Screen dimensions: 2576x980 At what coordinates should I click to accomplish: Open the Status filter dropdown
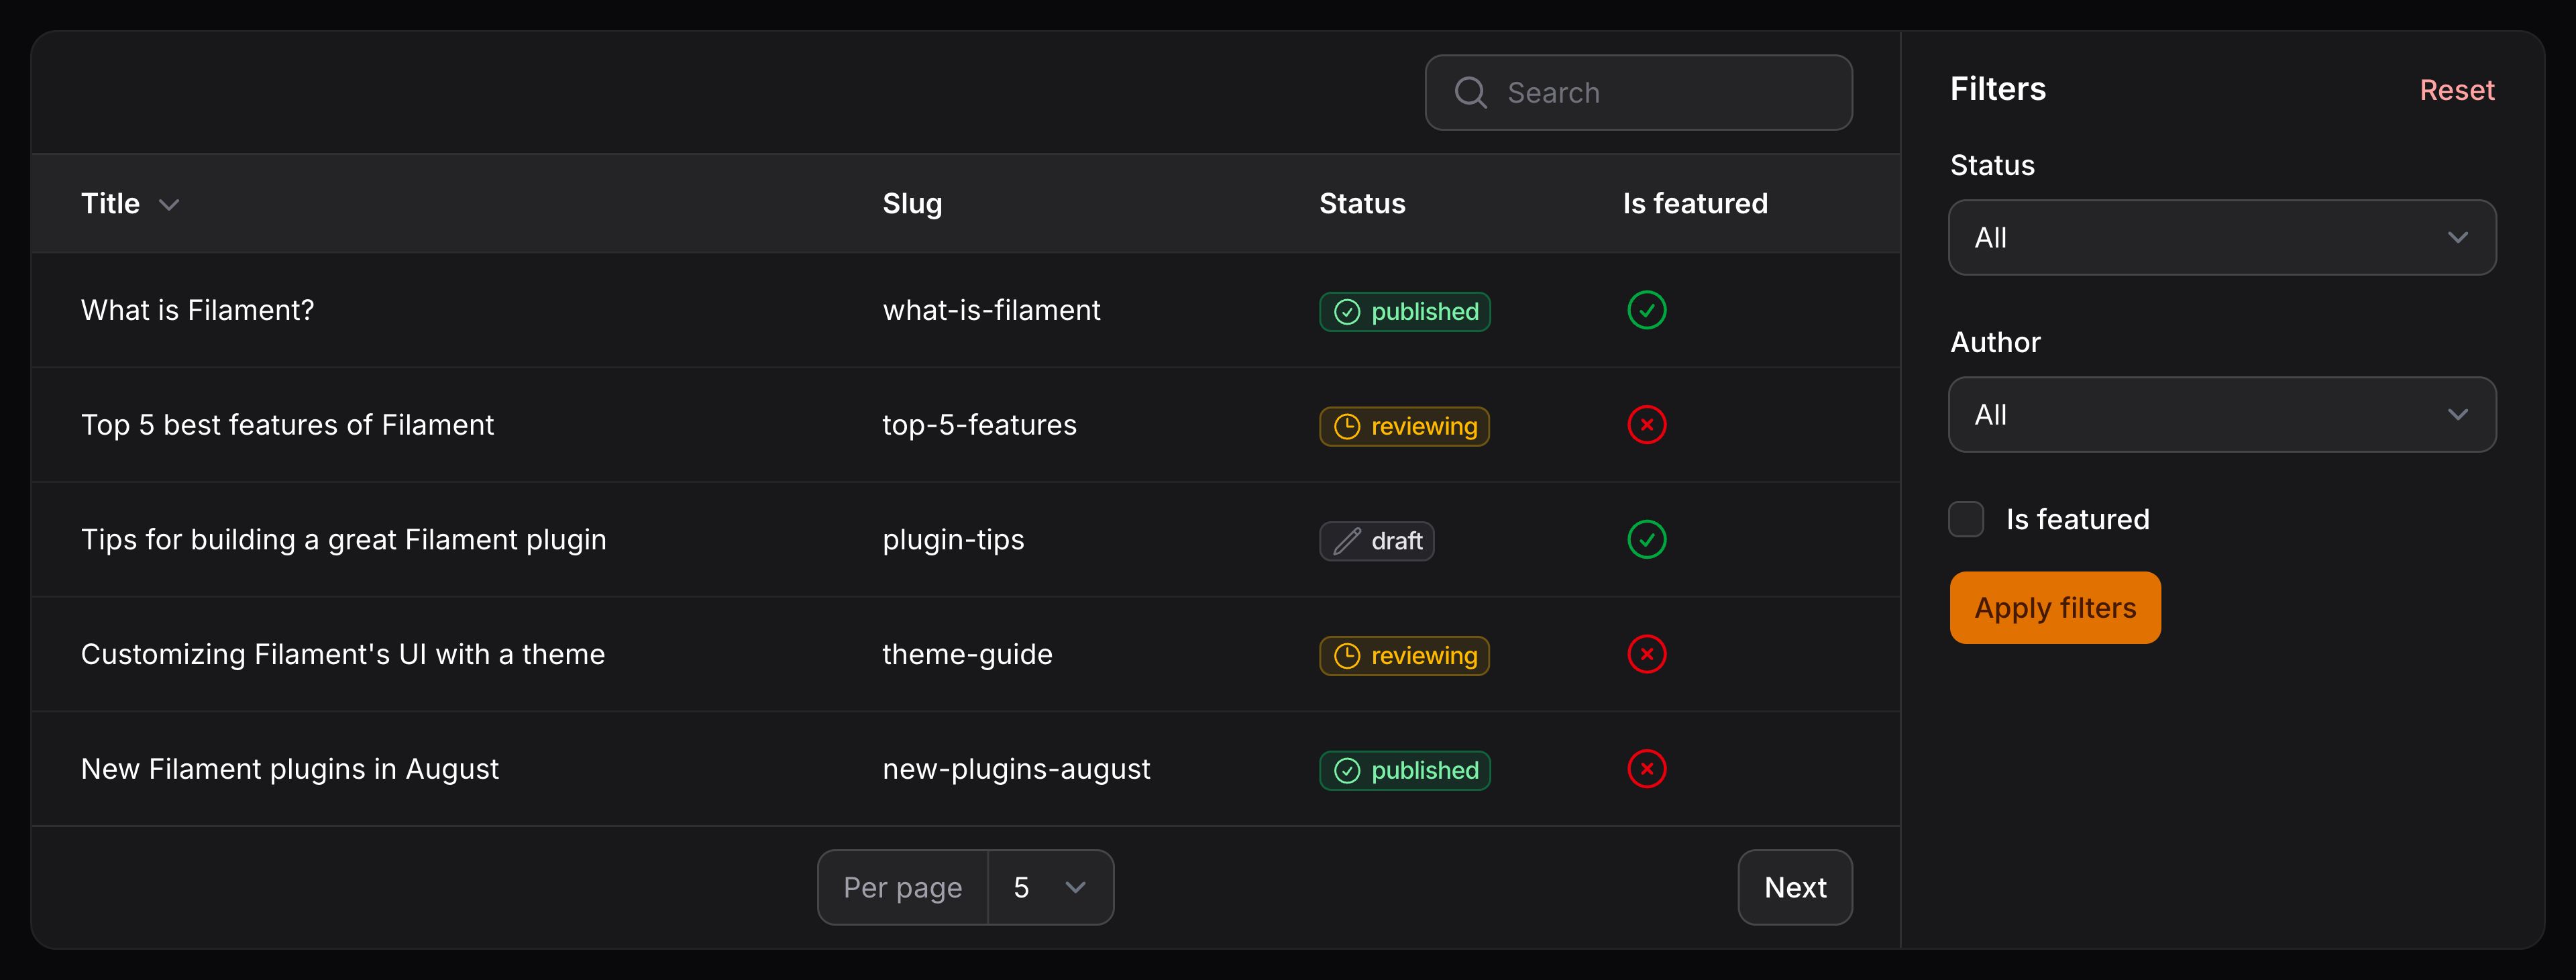point(2221,237)
